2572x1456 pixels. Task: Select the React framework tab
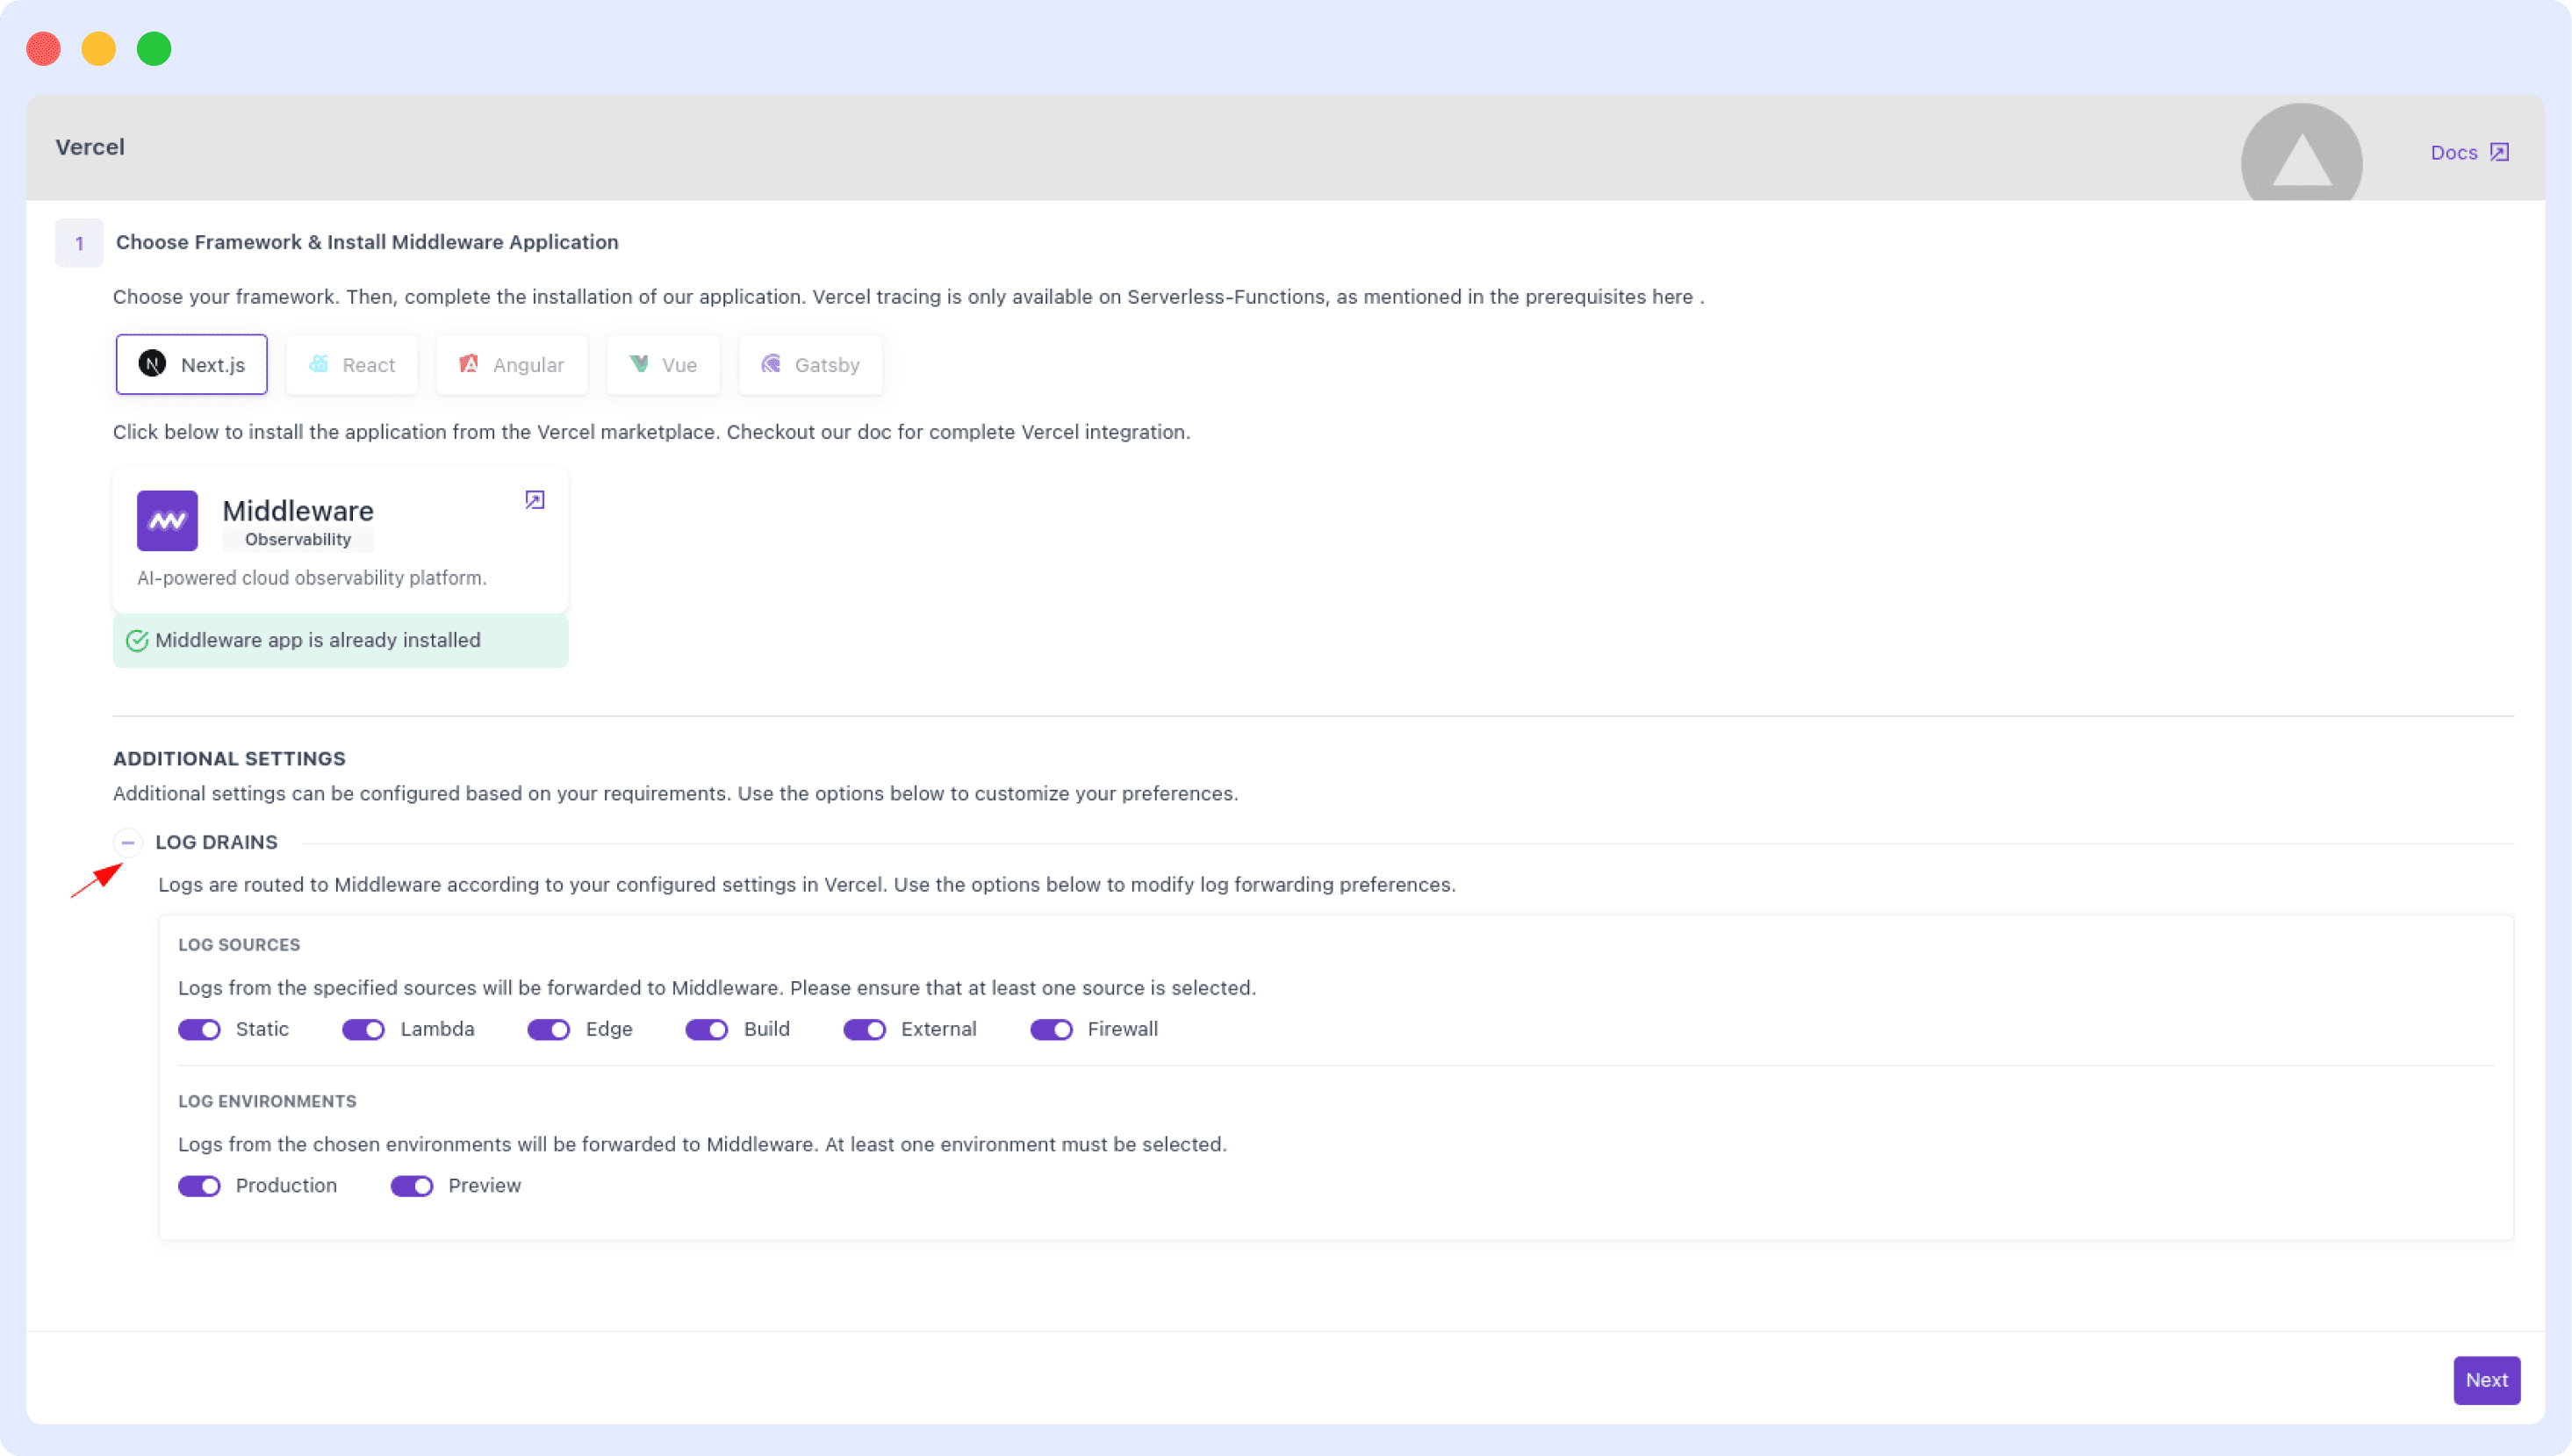coord(352,365)
